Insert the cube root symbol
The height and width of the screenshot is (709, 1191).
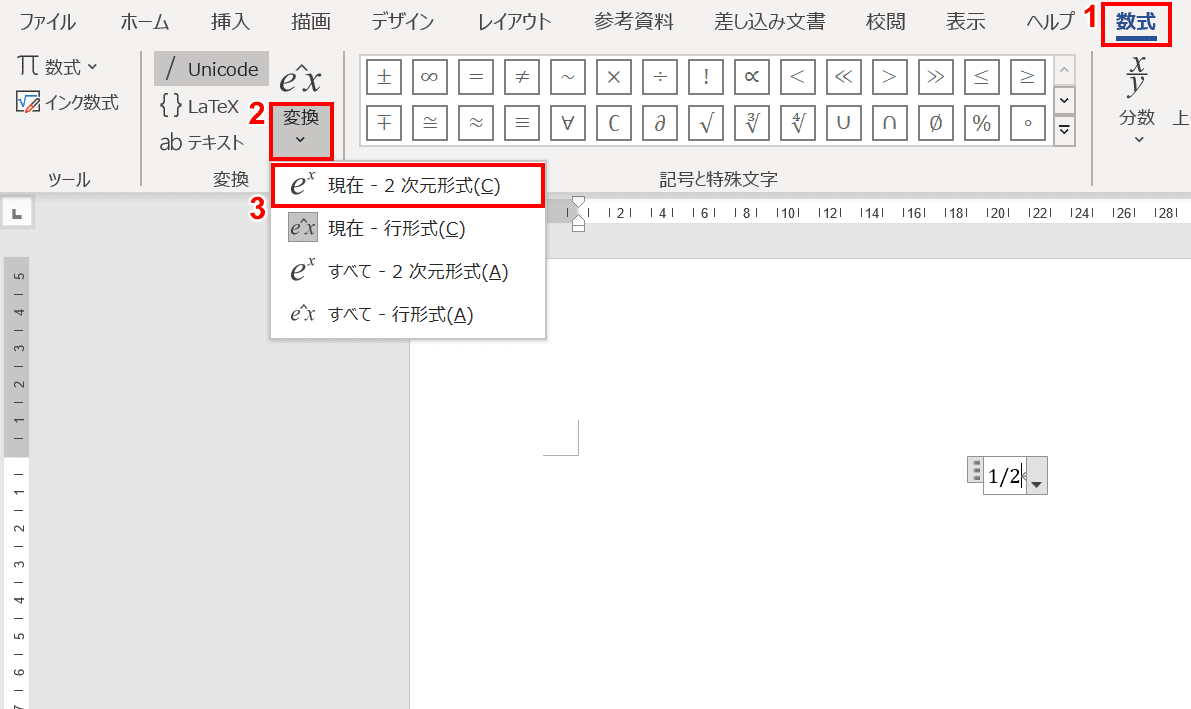(x=752, y=123)
